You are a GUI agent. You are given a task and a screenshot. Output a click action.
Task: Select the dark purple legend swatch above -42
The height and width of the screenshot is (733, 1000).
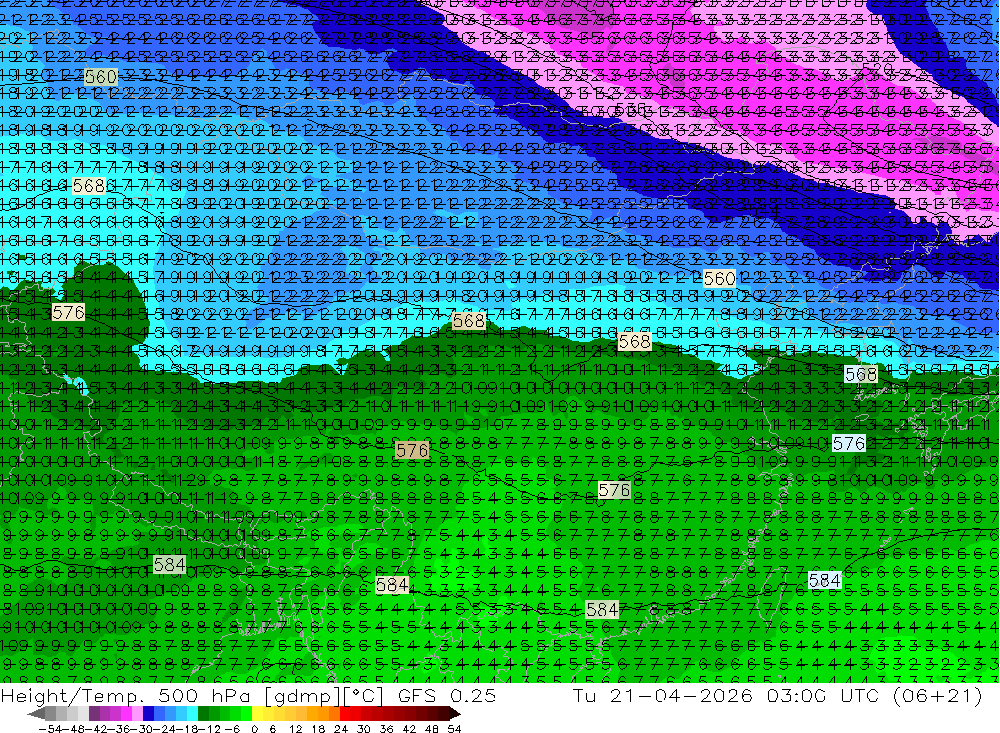pos(94,713)
